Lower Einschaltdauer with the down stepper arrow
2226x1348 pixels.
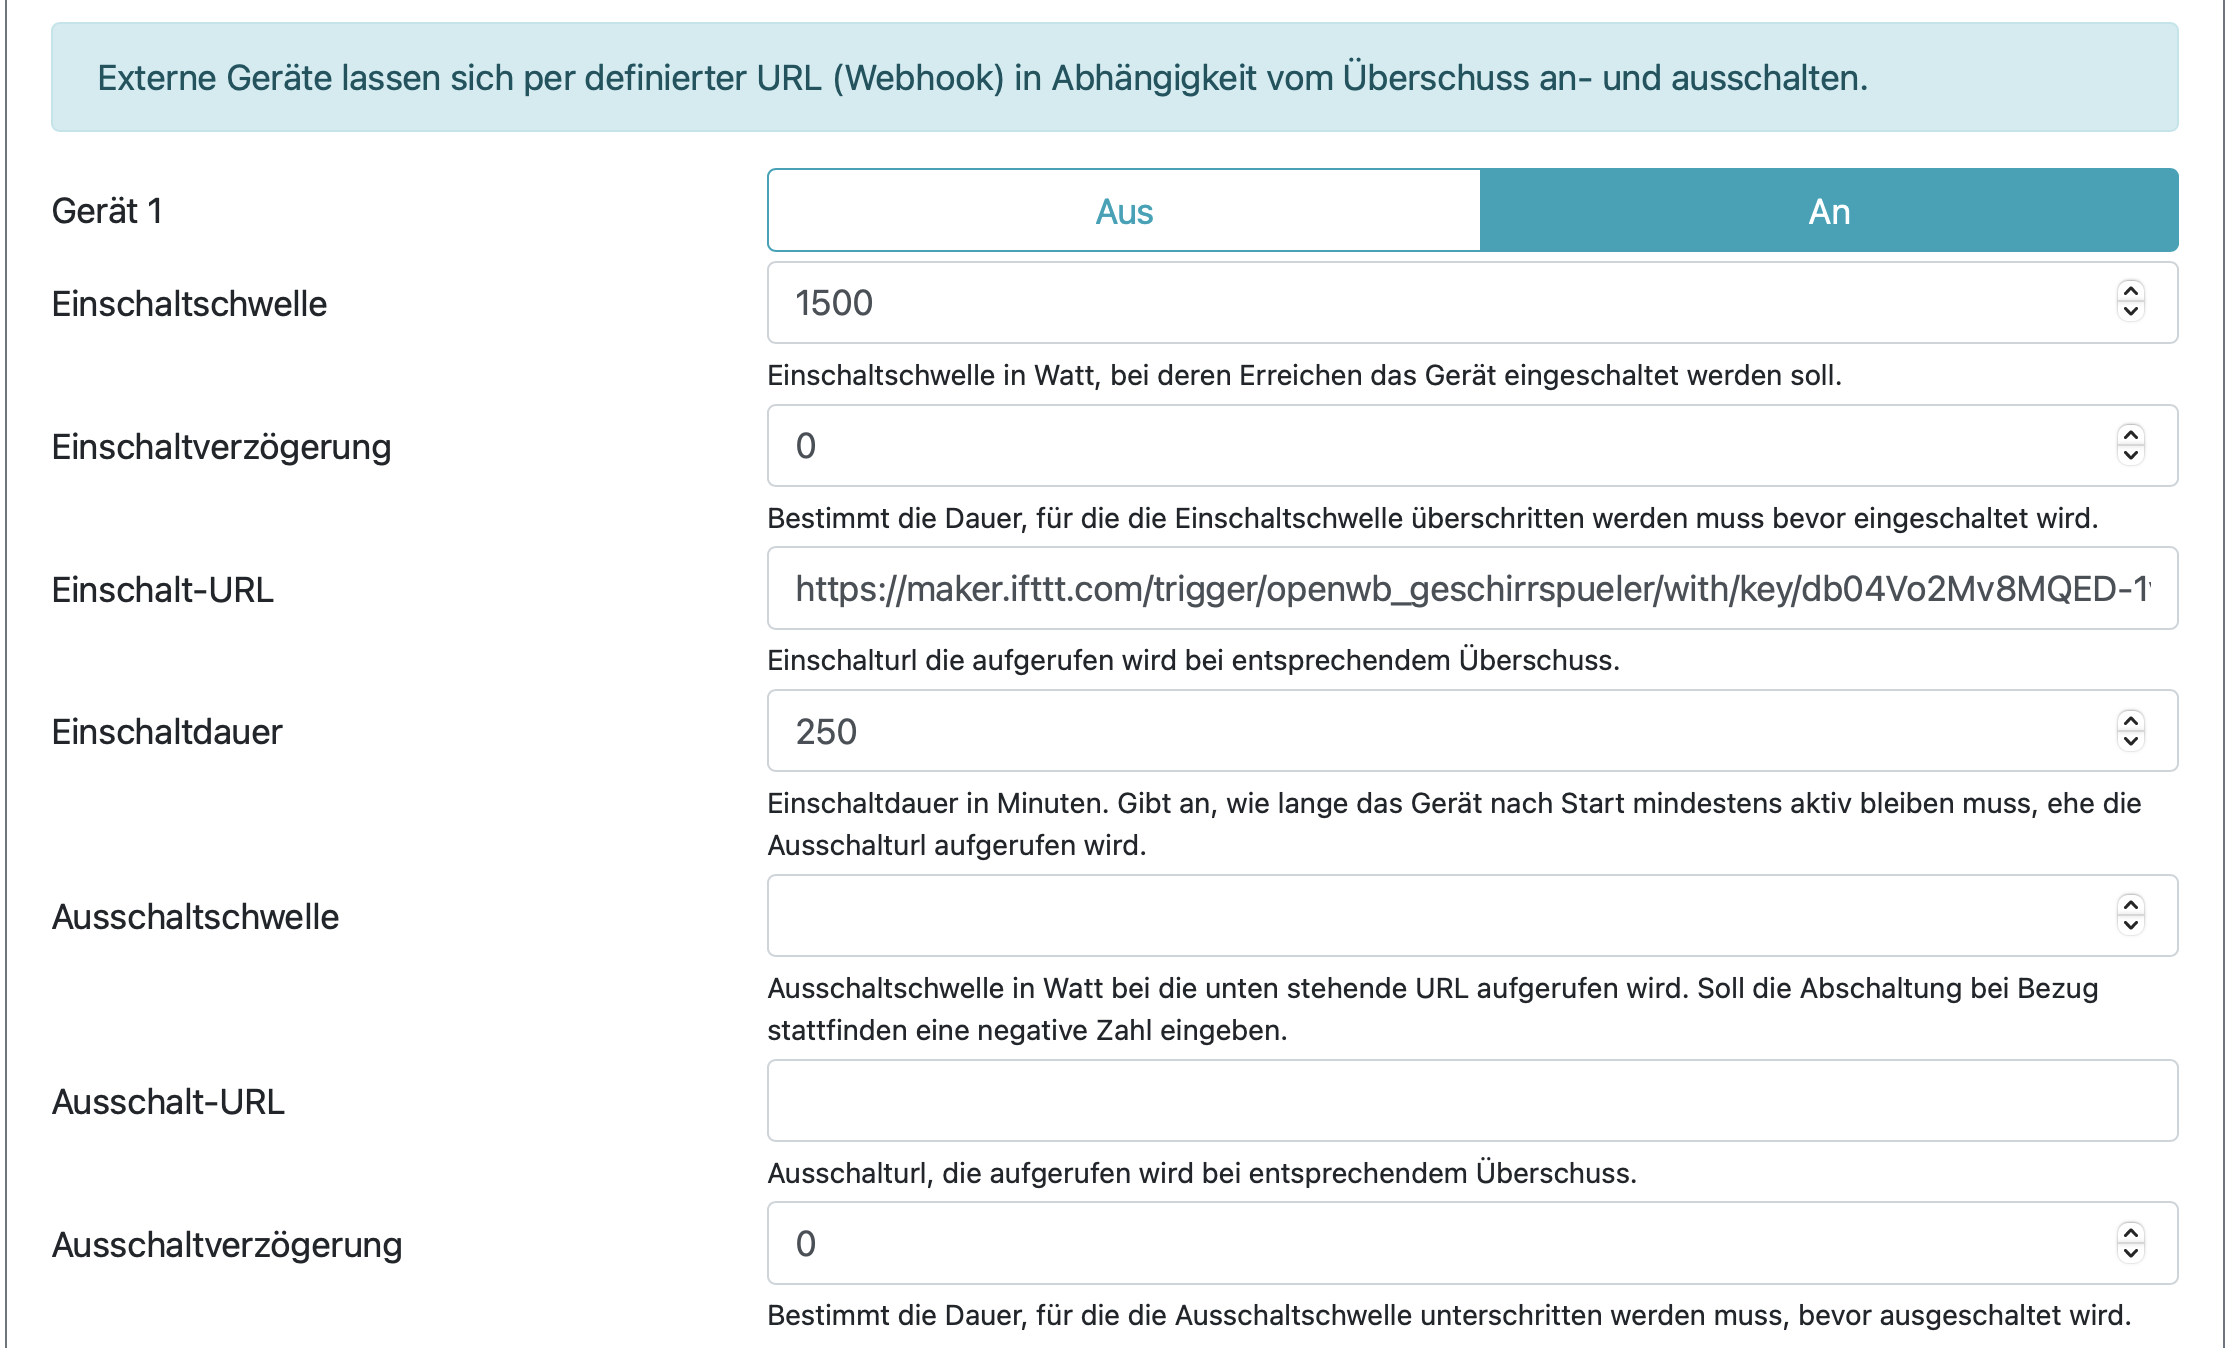(2131, 740)
